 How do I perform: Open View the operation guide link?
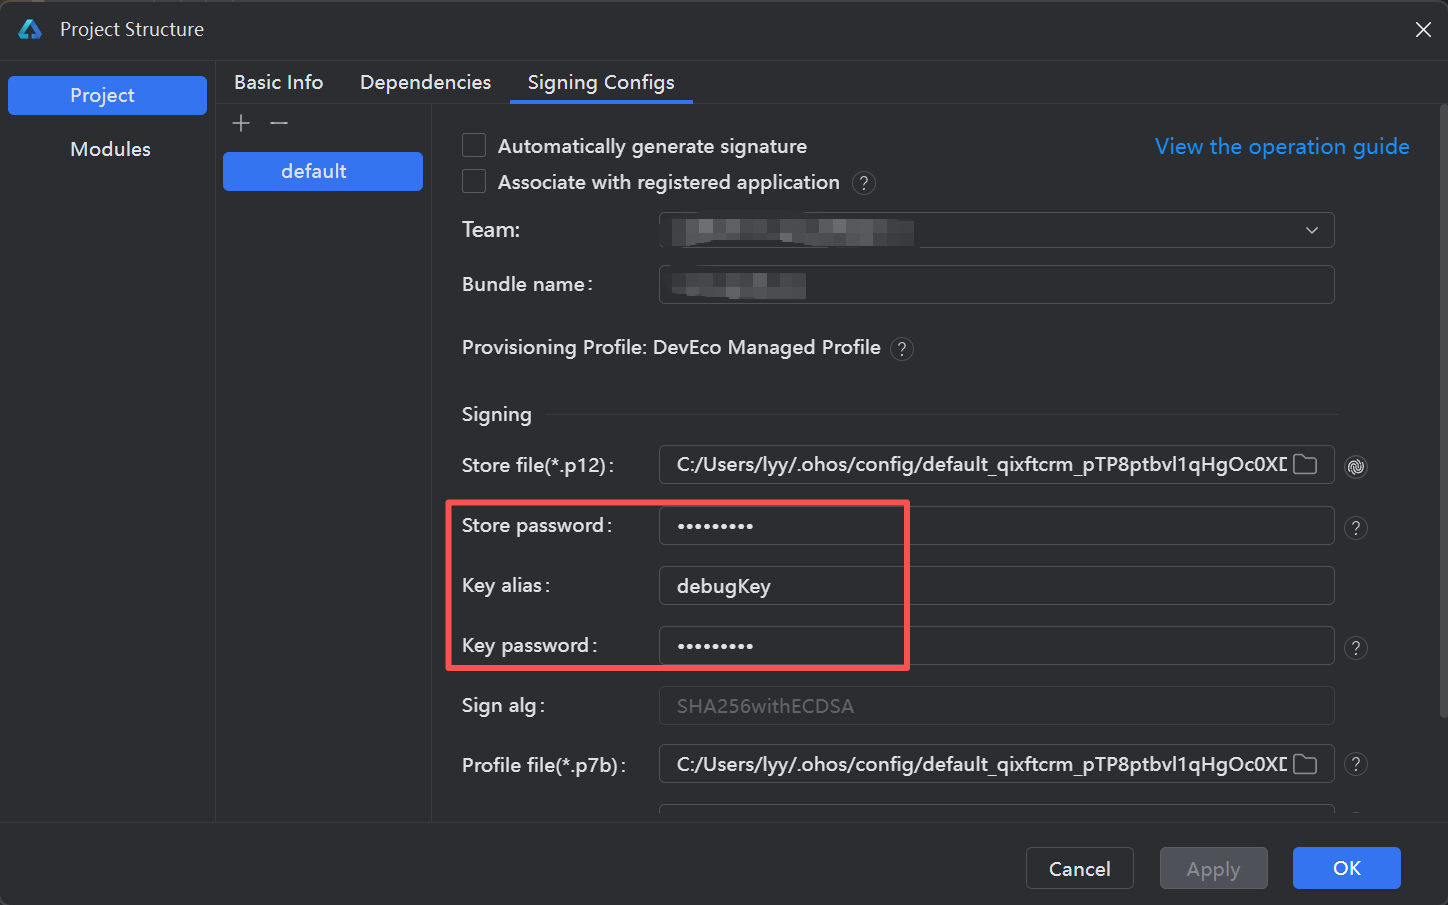(1282, 146)
